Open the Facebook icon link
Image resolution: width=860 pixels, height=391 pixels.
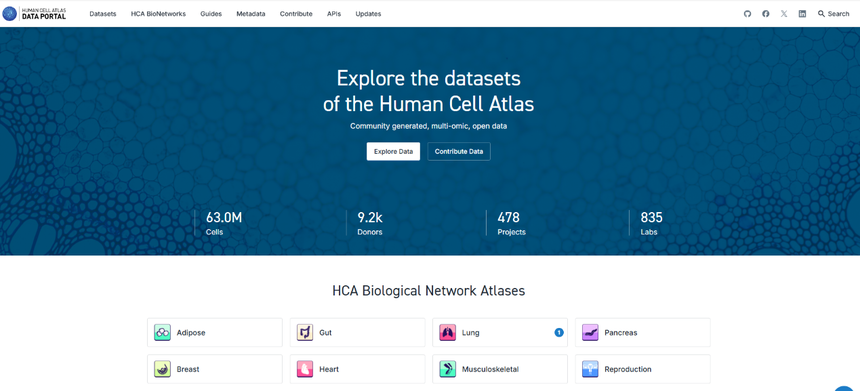(766, 14)
